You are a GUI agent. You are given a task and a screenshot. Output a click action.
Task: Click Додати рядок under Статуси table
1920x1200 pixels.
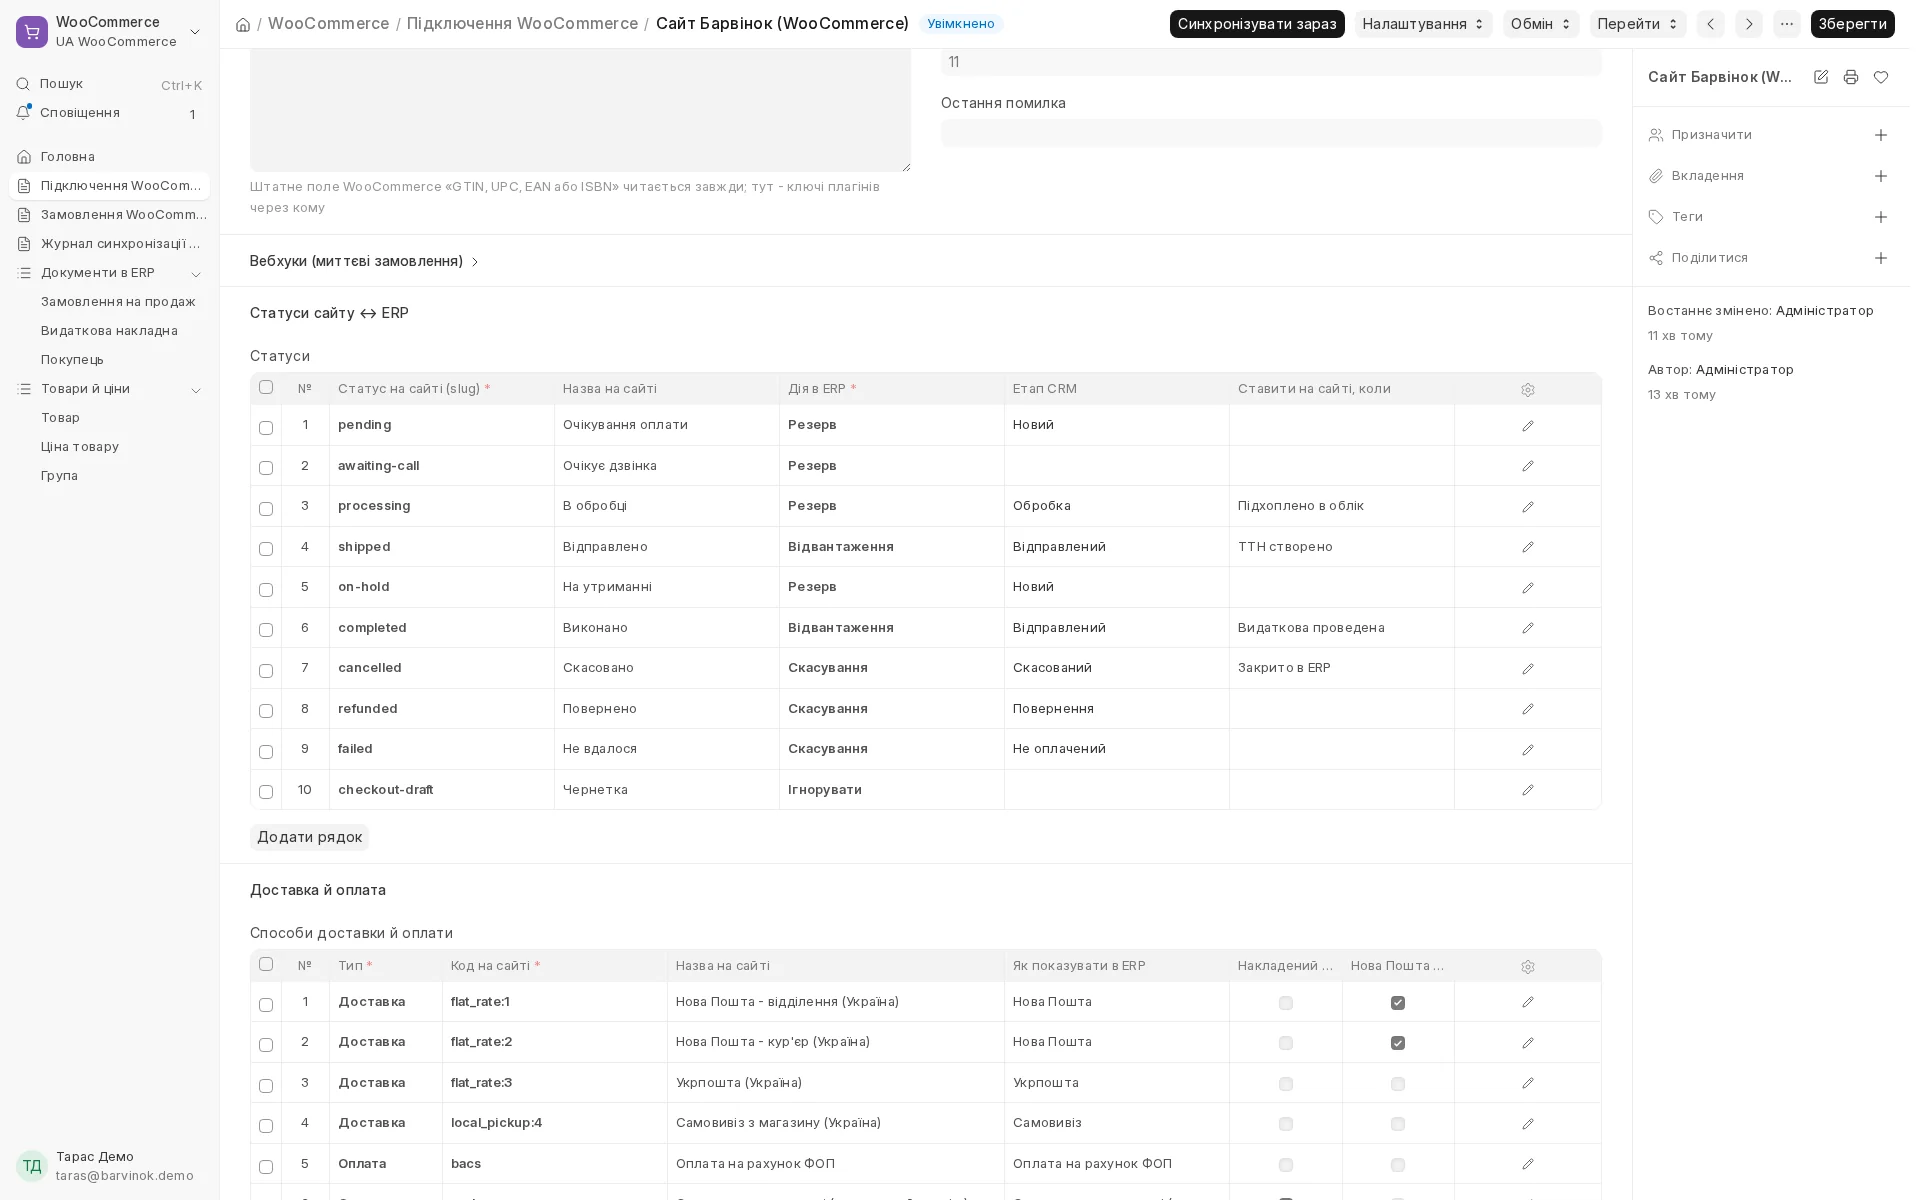(309, 837)
